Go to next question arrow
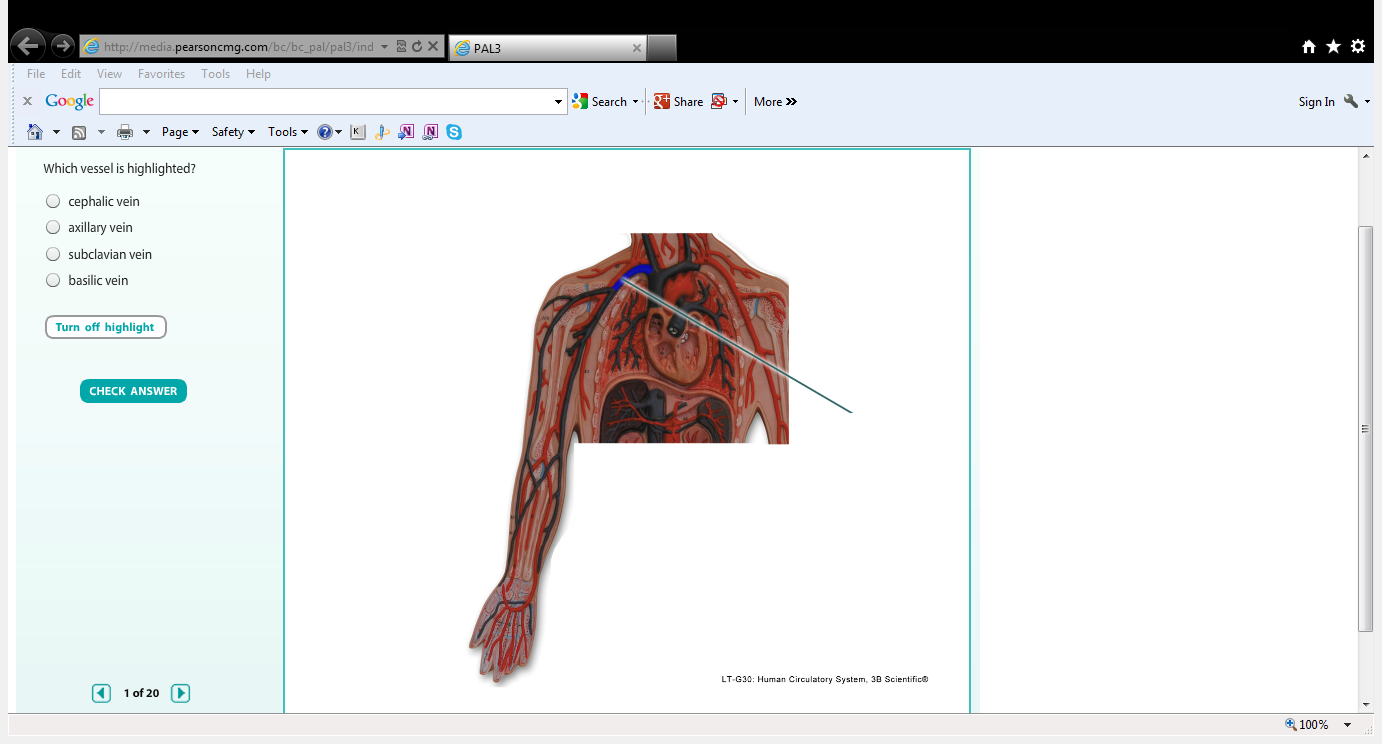This screenshot has width=1382, height=744. [x=180, y=693]
